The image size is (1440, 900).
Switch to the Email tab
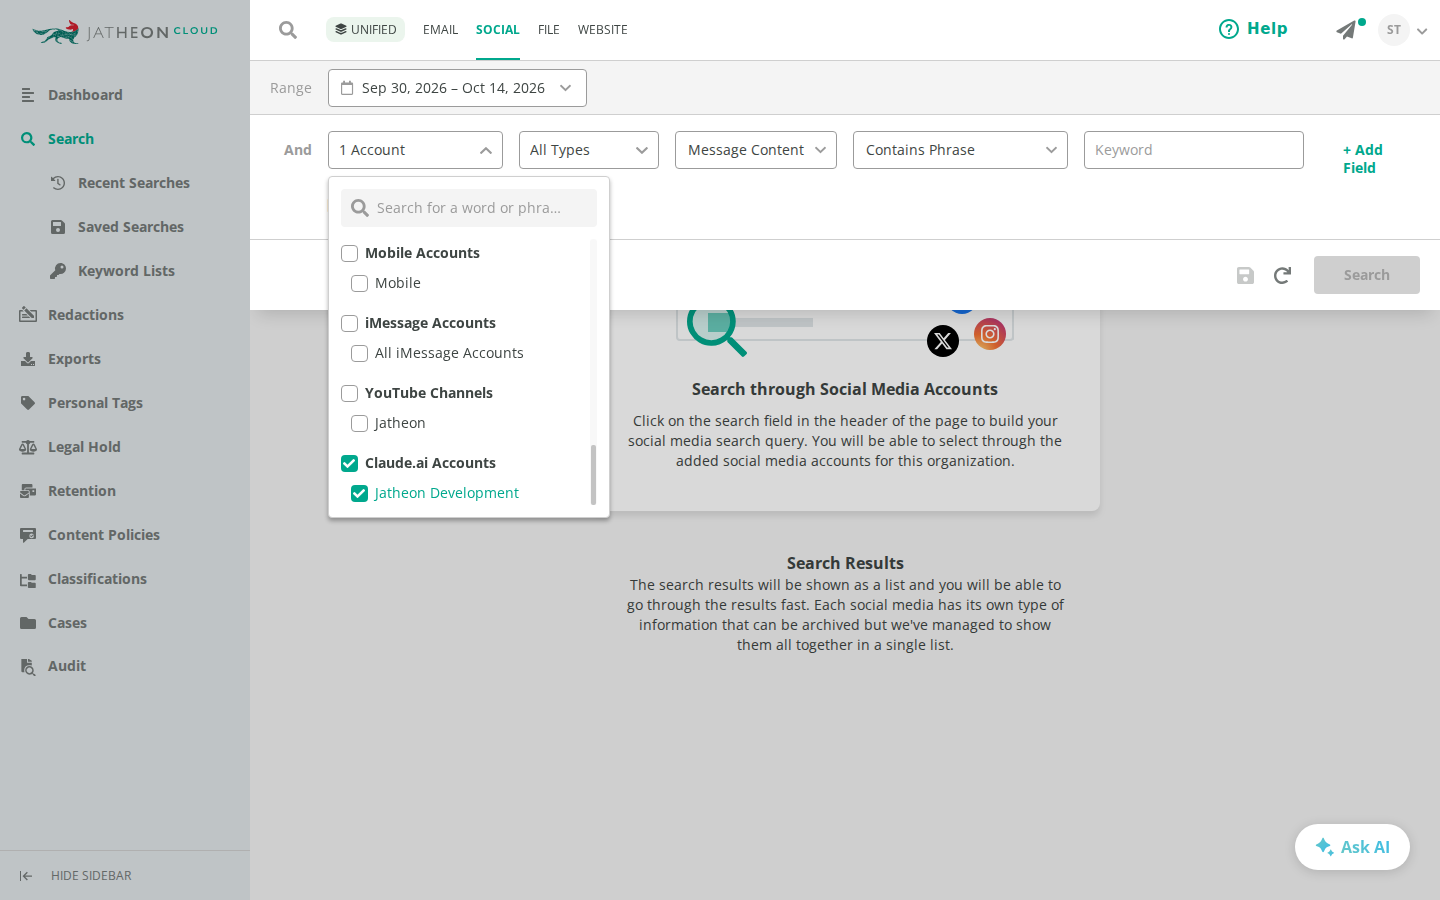(440, 30)
